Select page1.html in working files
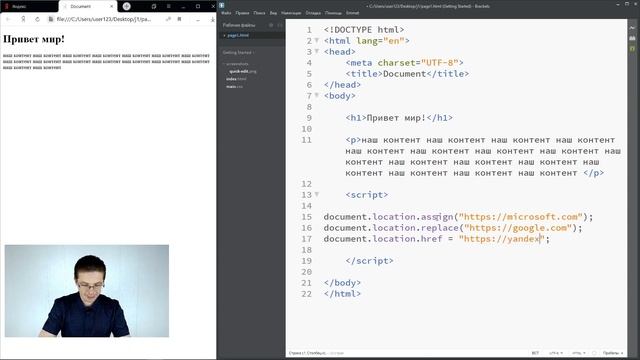The width and height of the screenshot is (640, 360). pos(238,36)
